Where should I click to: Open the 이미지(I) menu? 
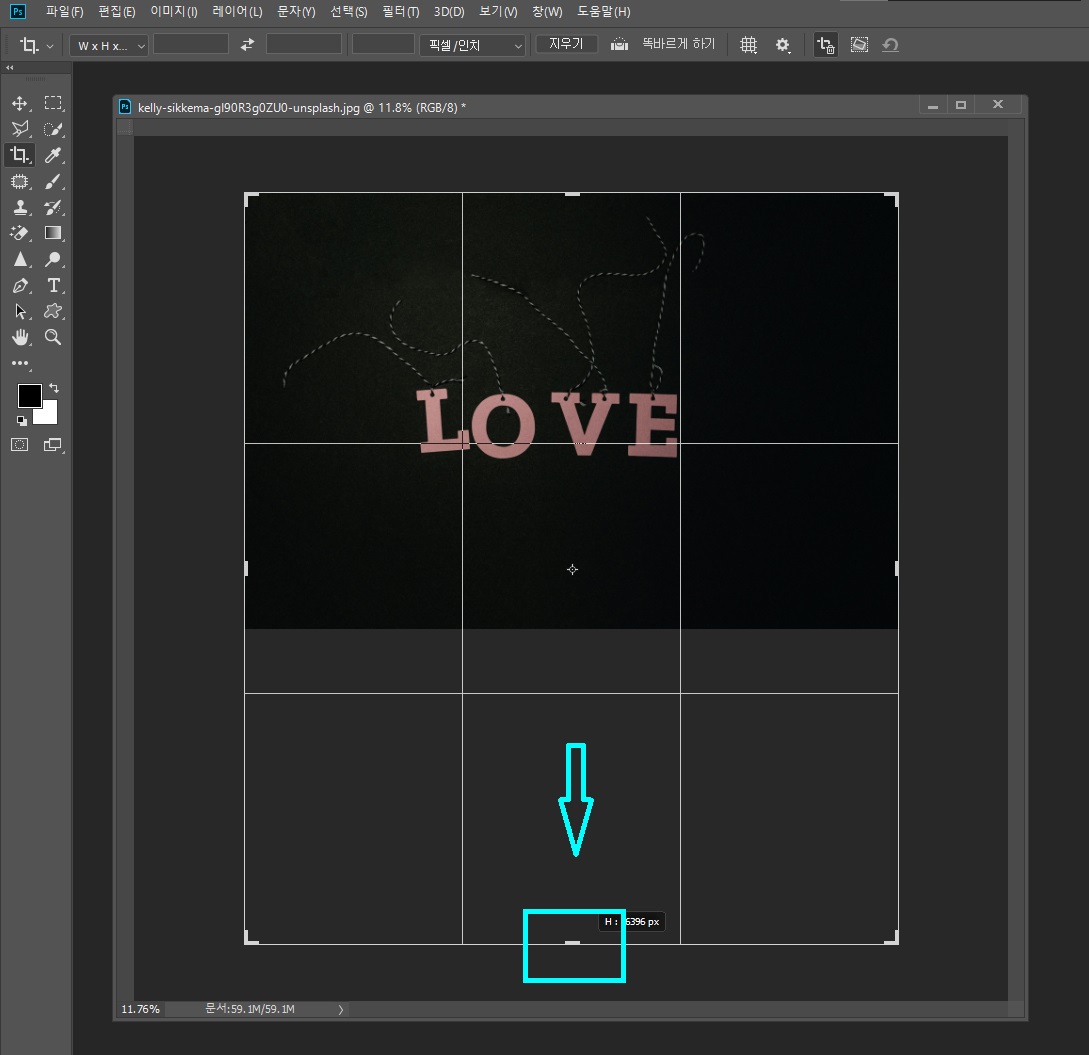pyautogui.click(x=174, y=12)
